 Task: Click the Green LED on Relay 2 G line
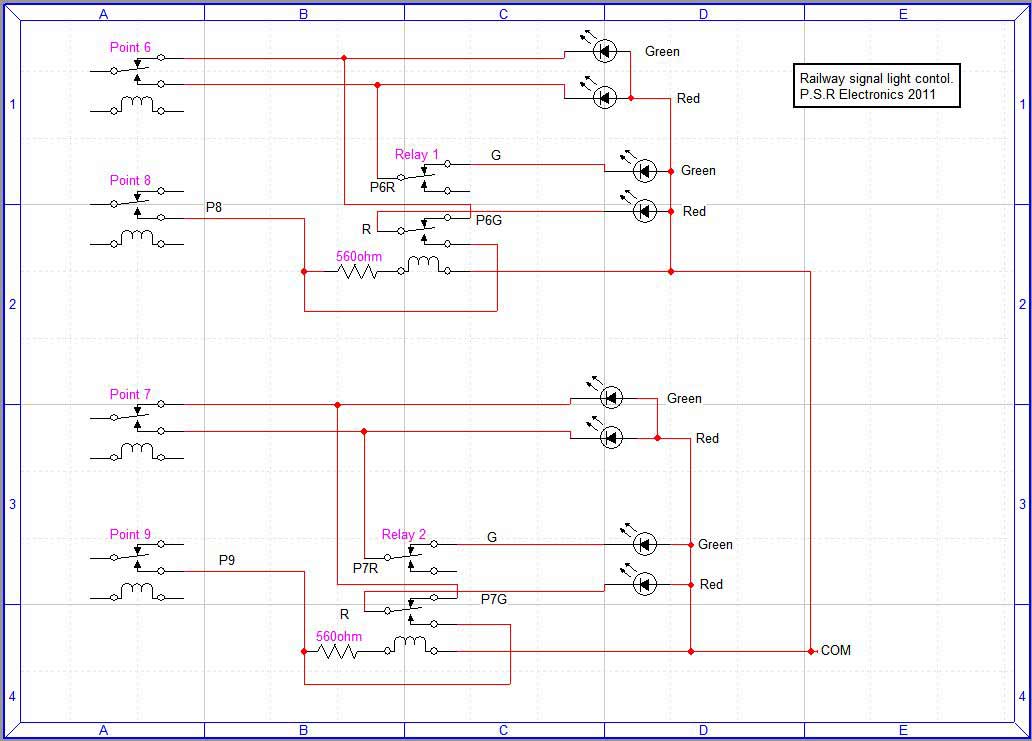point(645,544)
